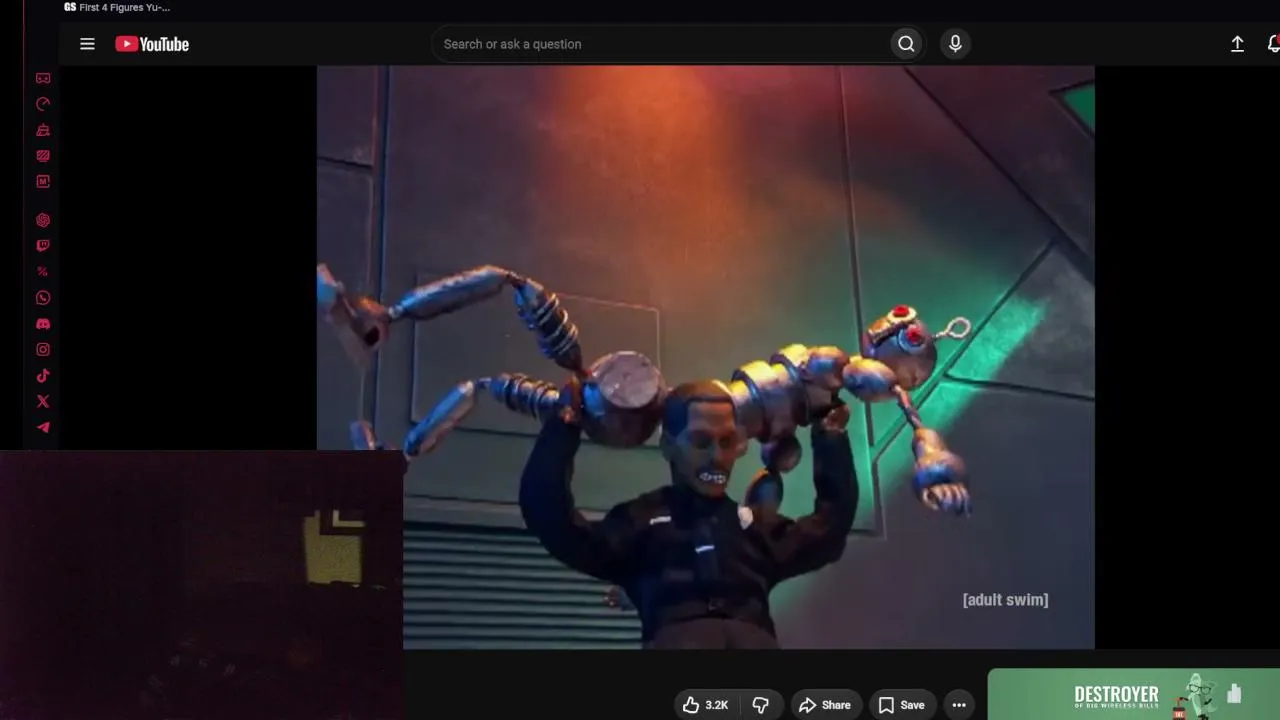Image resolution: width=1280 pixels, height=720 pixels.
Task: Open the notifications bell
Action: [x=1273, y=44]
